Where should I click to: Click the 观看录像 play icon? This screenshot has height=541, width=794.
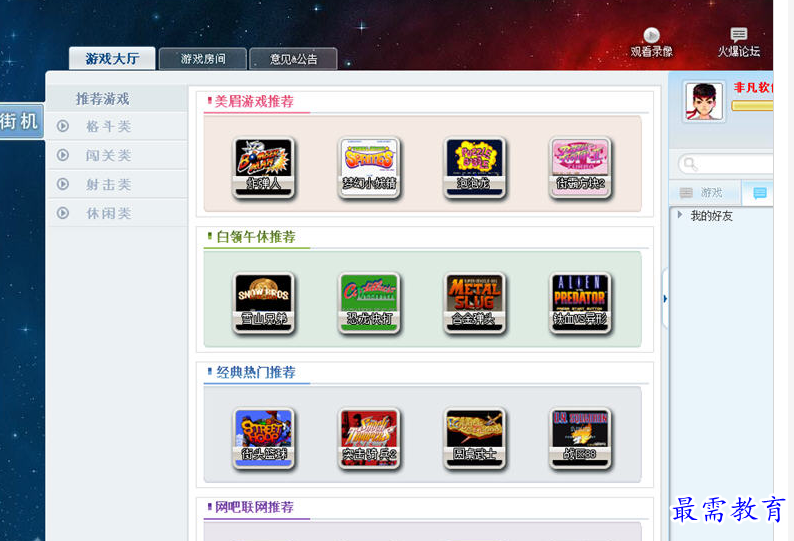click(651, 35)
